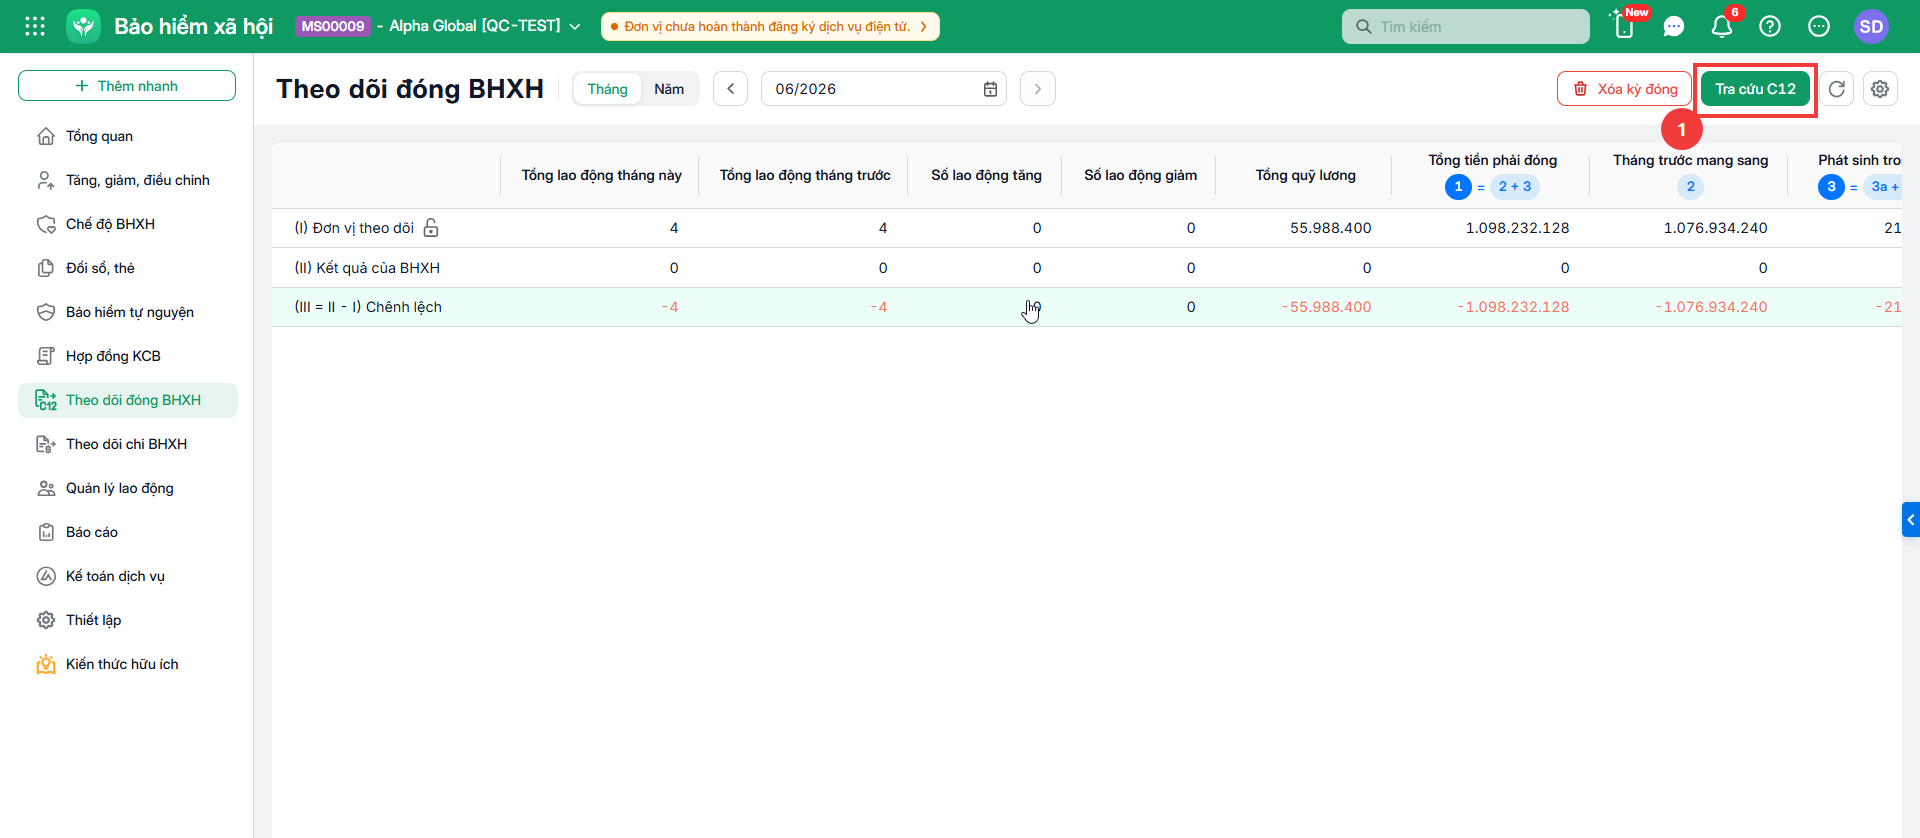Click the Số lao động tăng header
Screen dimensions: 1920x838
(986, 175)
